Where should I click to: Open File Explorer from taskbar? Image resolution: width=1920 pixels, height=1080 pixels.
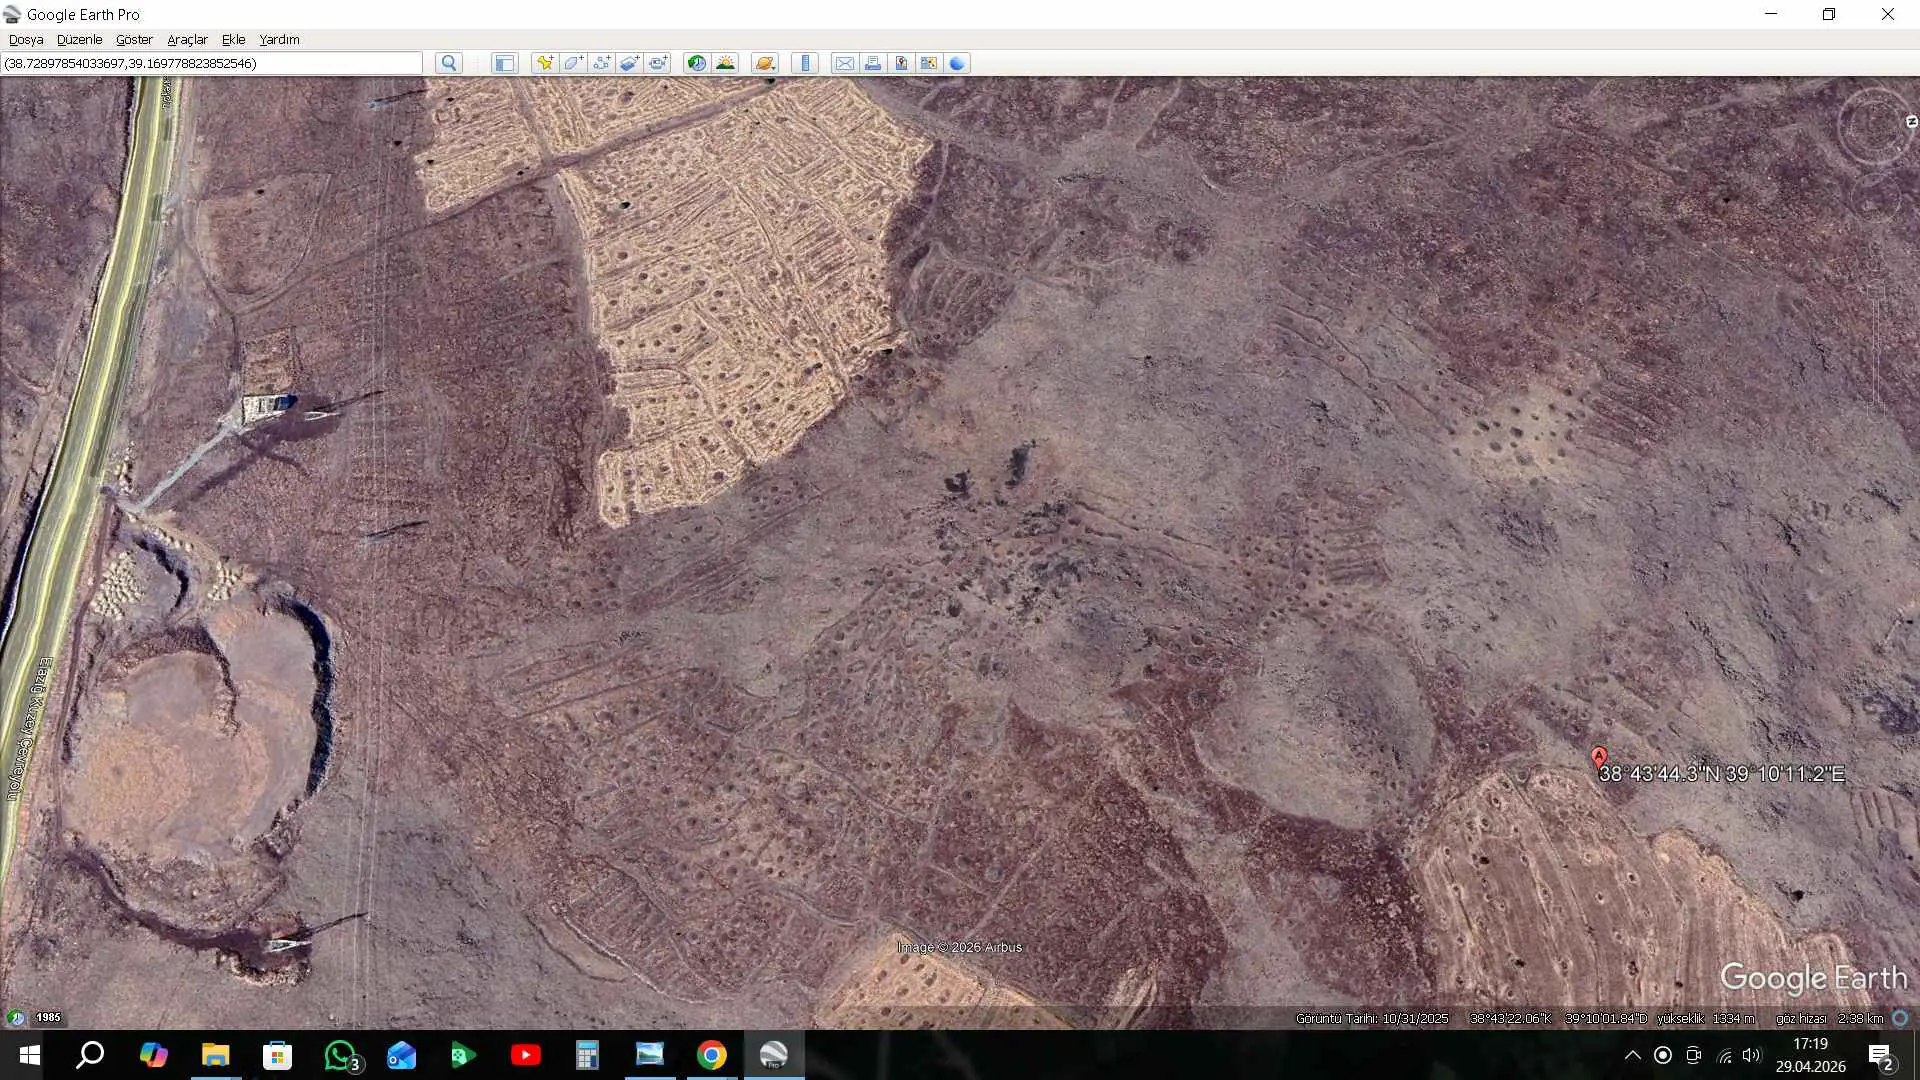(x=216, y=1055)
